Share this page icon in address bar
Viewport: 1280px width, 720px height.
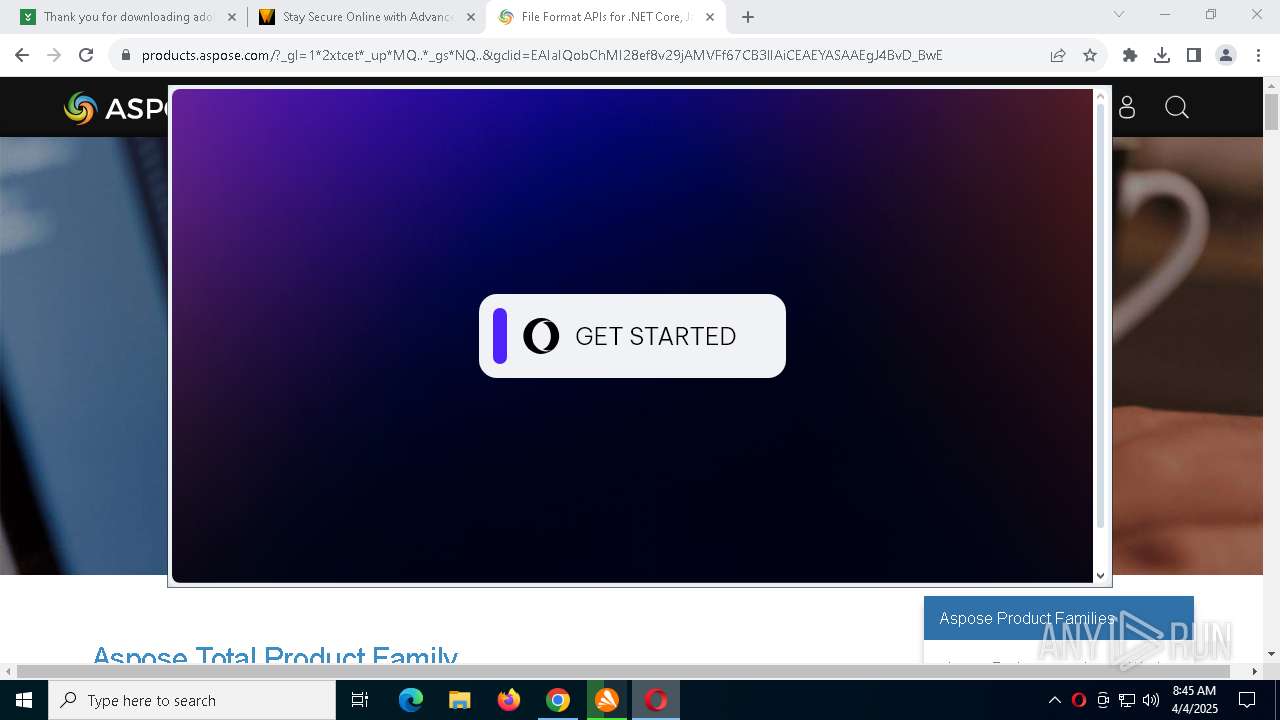tap(1058, 55)
